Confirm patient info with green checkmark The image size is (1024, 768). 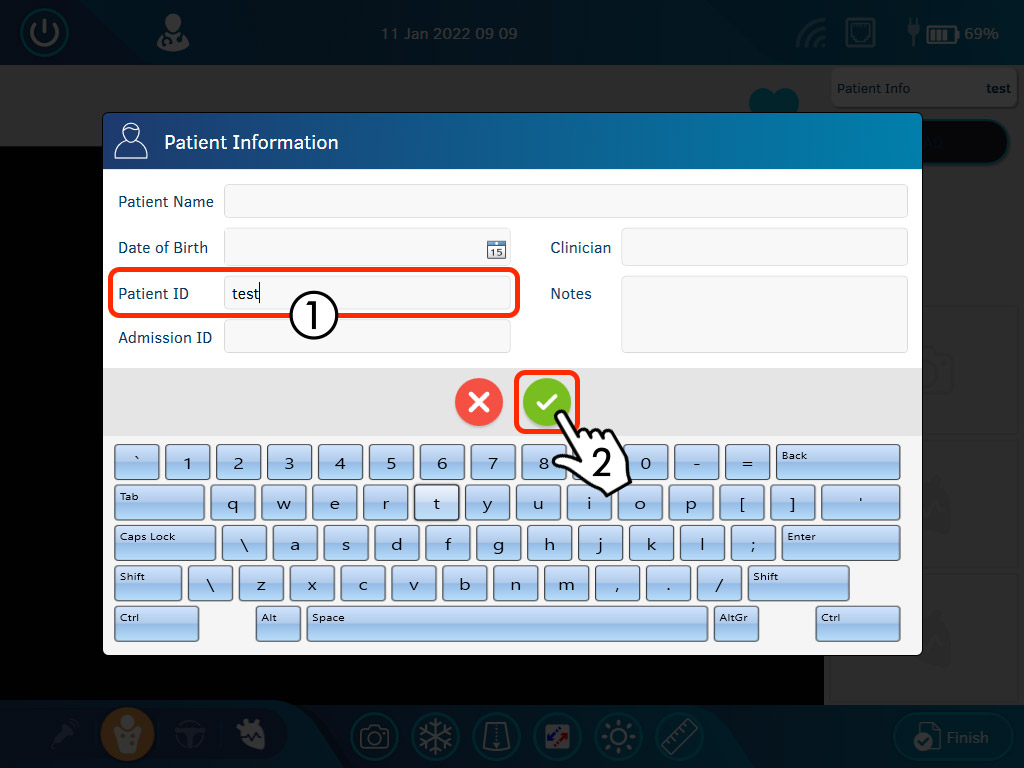(x=546, y=402)
